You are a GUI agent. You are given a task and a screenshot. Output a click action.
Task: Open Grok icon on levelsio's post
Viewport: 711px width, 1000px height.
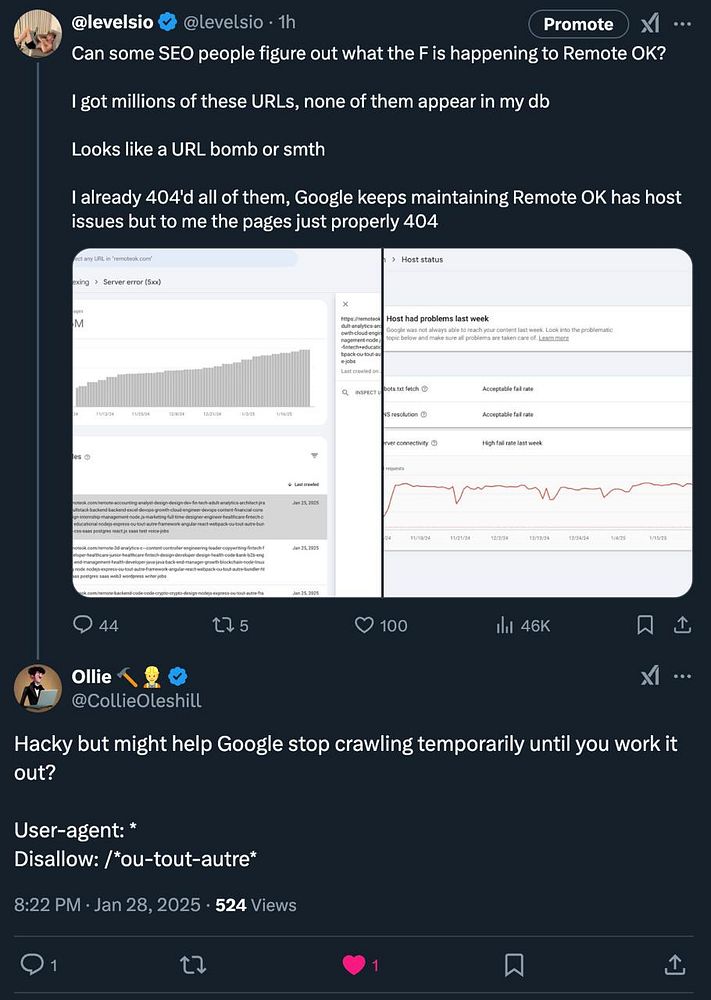649,24
